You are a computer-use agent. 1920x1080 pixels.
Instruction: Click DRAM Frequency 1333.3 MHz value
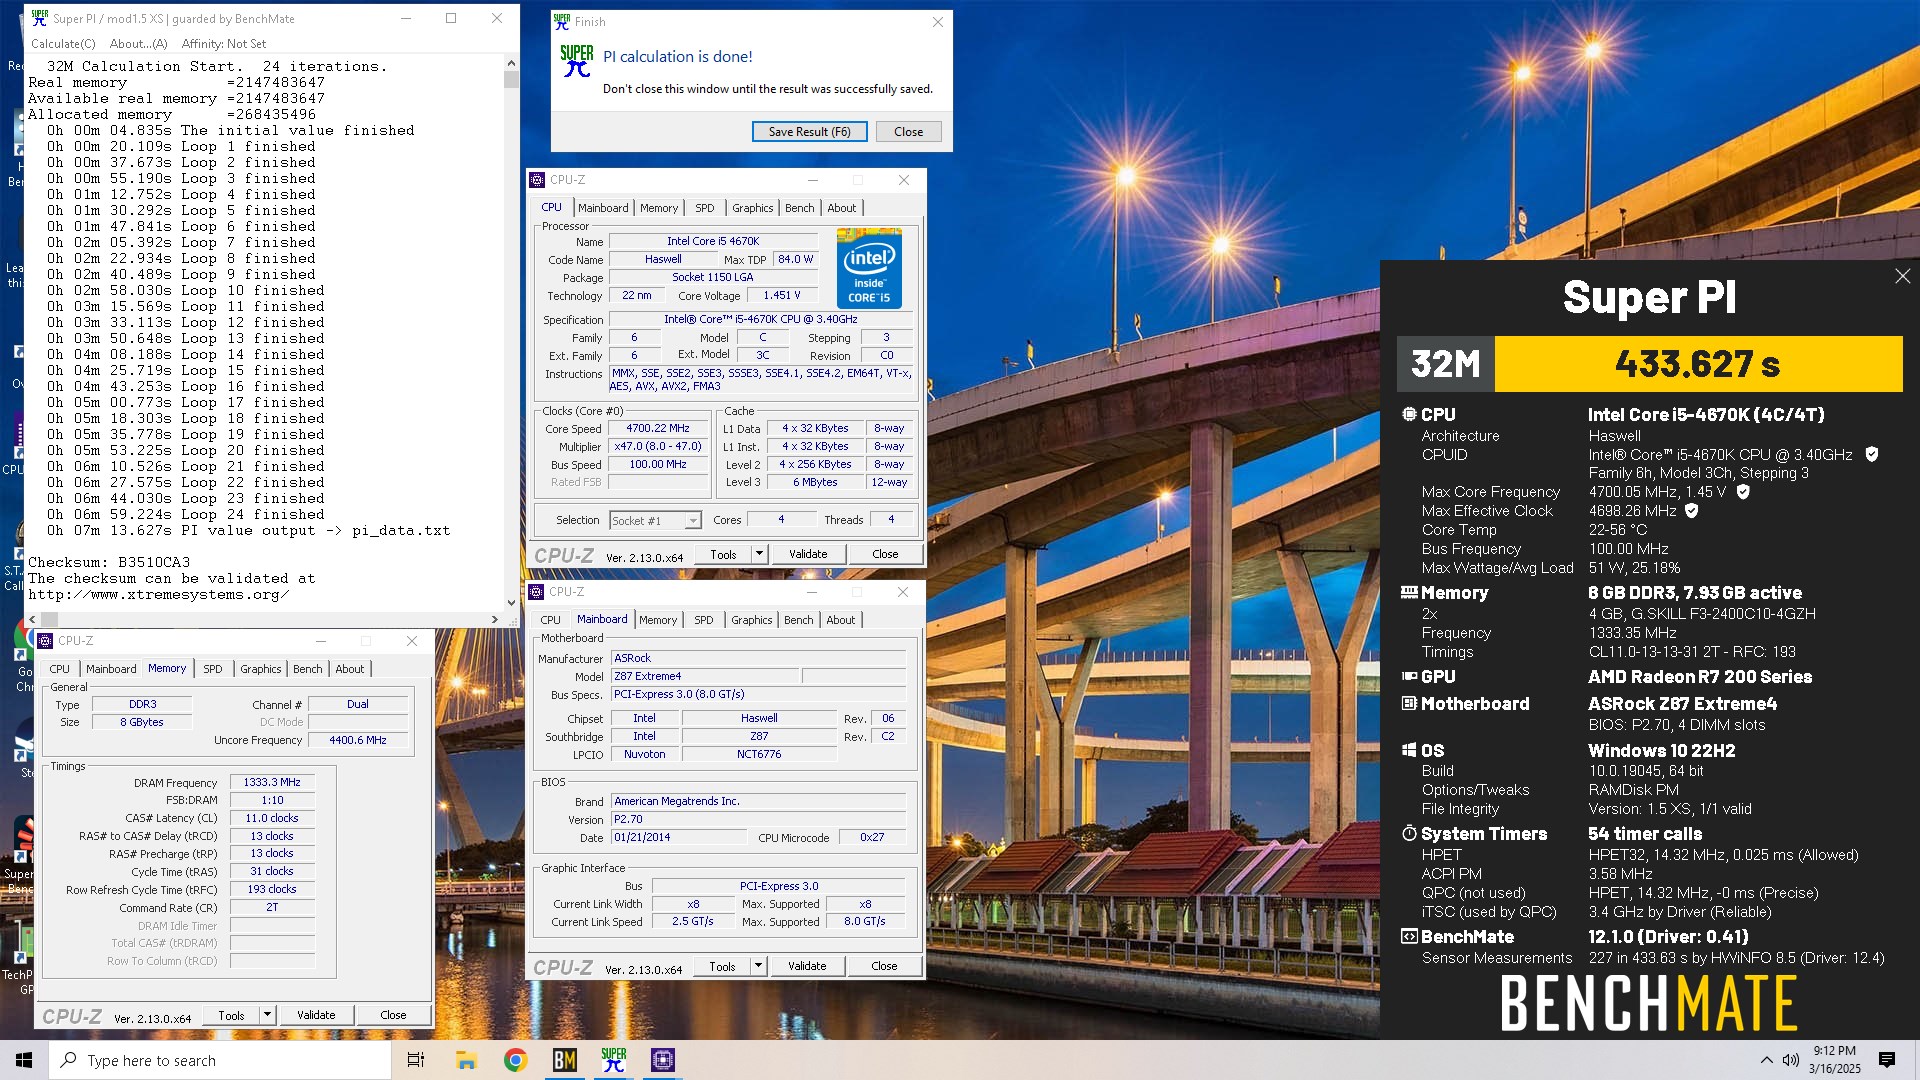(x=272, y=782)
